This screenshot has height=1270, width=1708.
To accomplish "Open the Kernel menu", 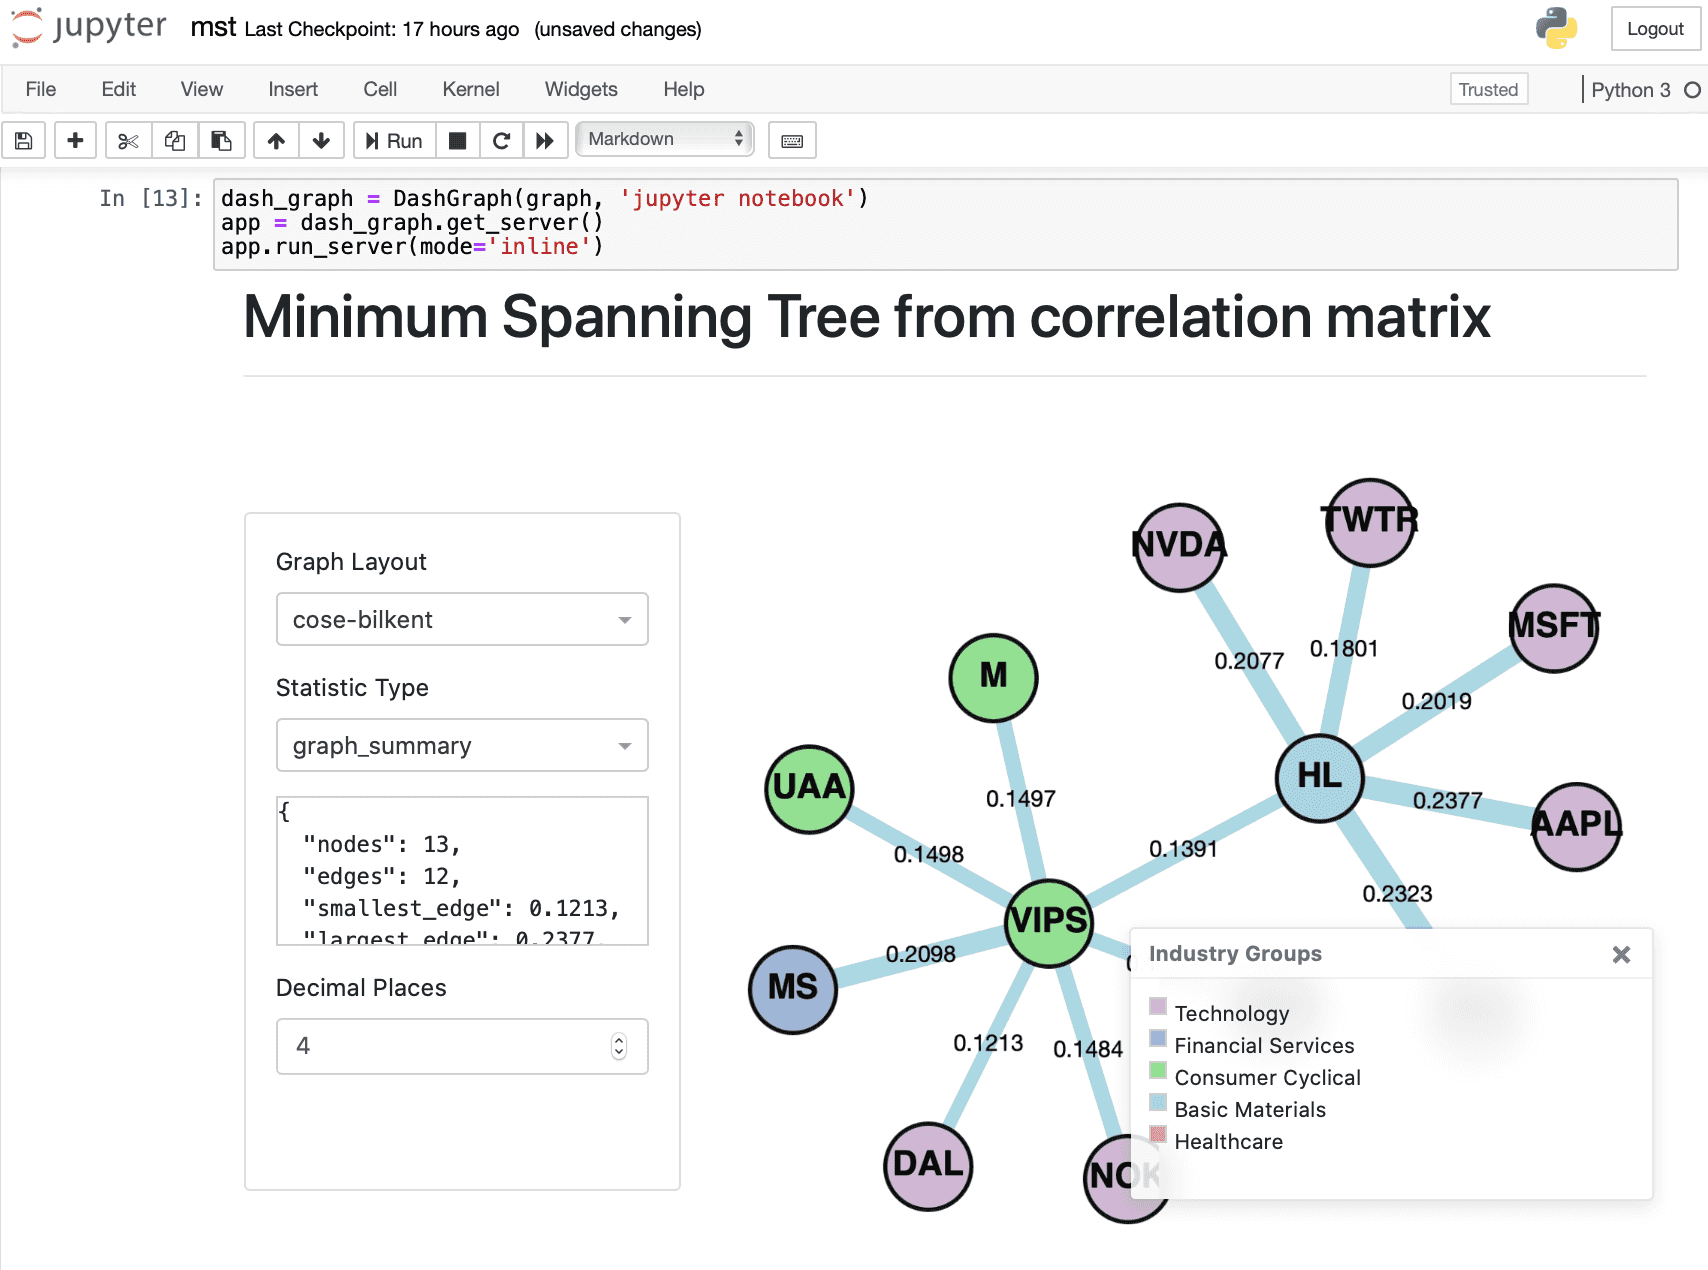I will click(x=471, y=89).
